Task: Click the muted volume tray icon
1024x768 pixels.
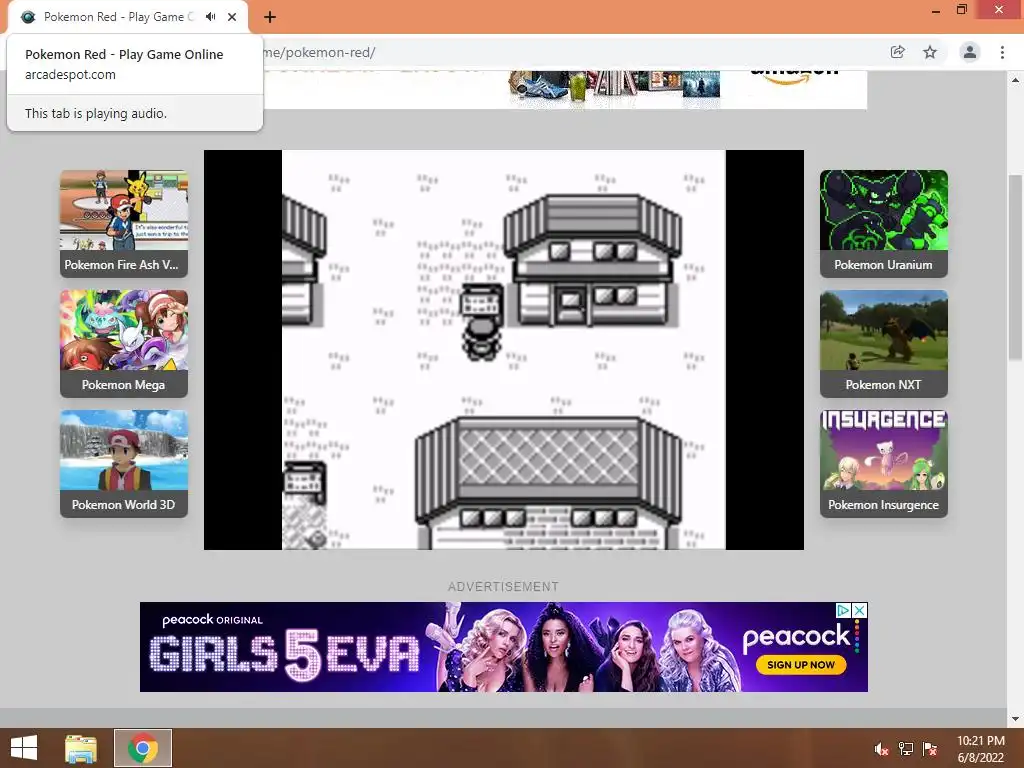Action: (882, 749)
